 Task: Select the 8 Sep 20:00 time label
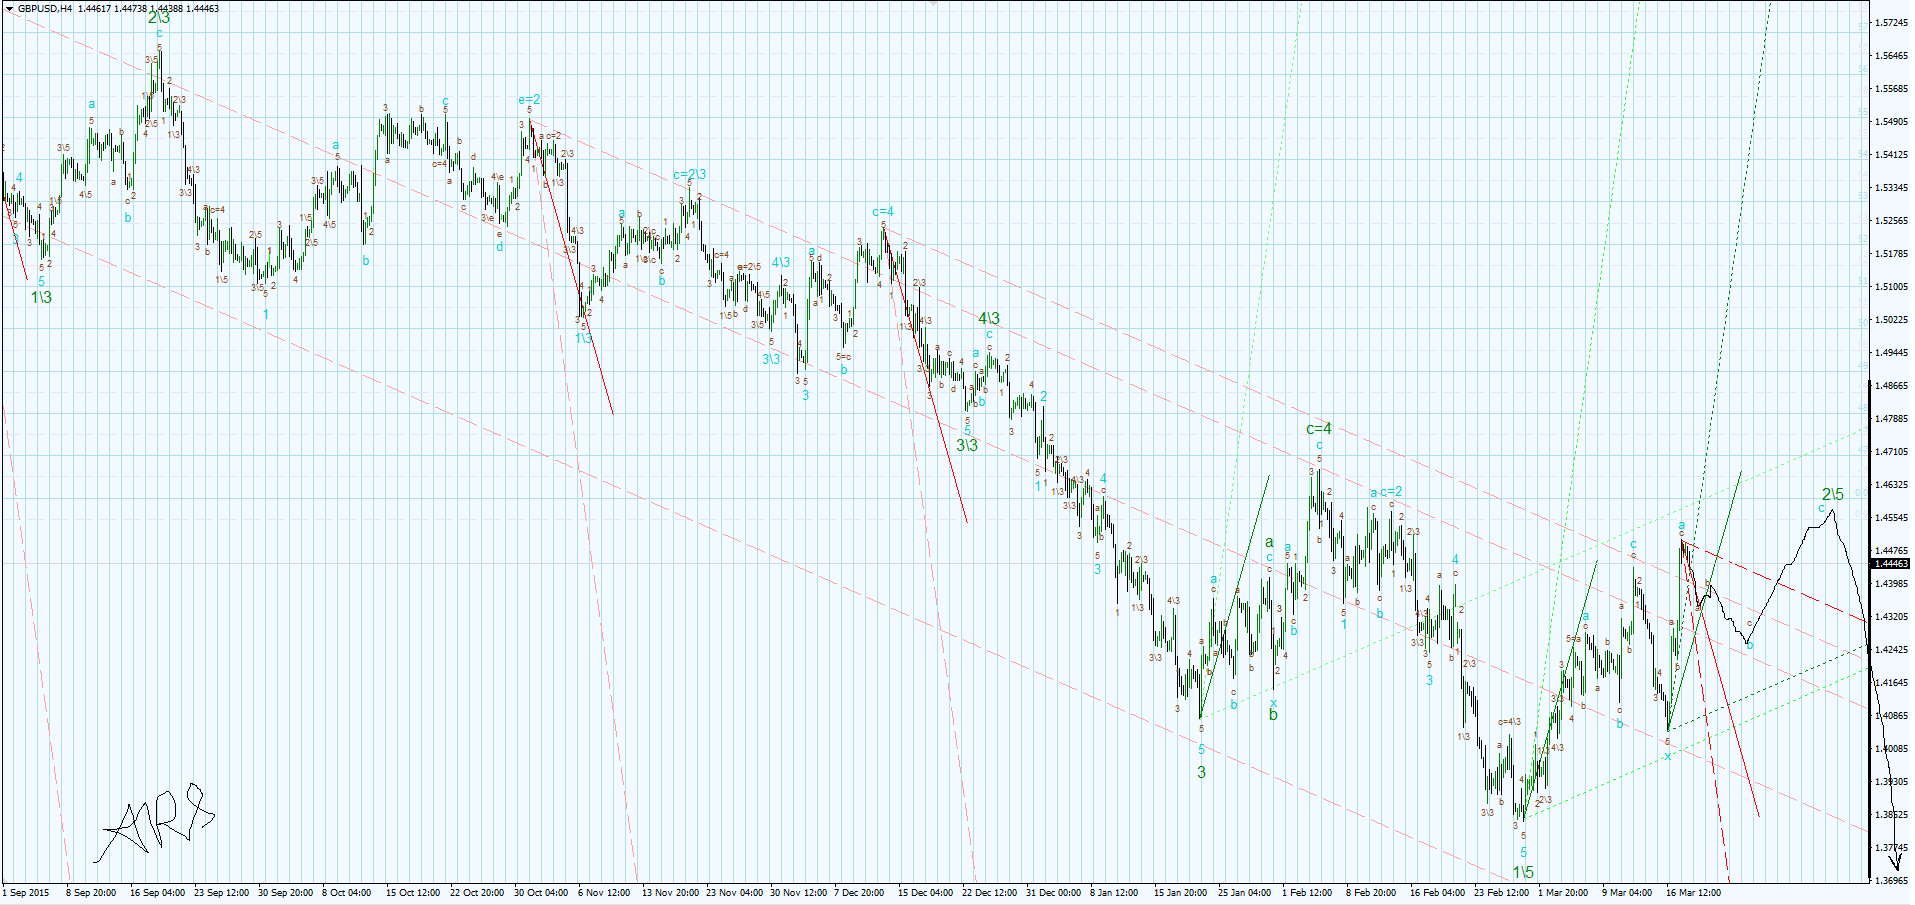[91, 892]
